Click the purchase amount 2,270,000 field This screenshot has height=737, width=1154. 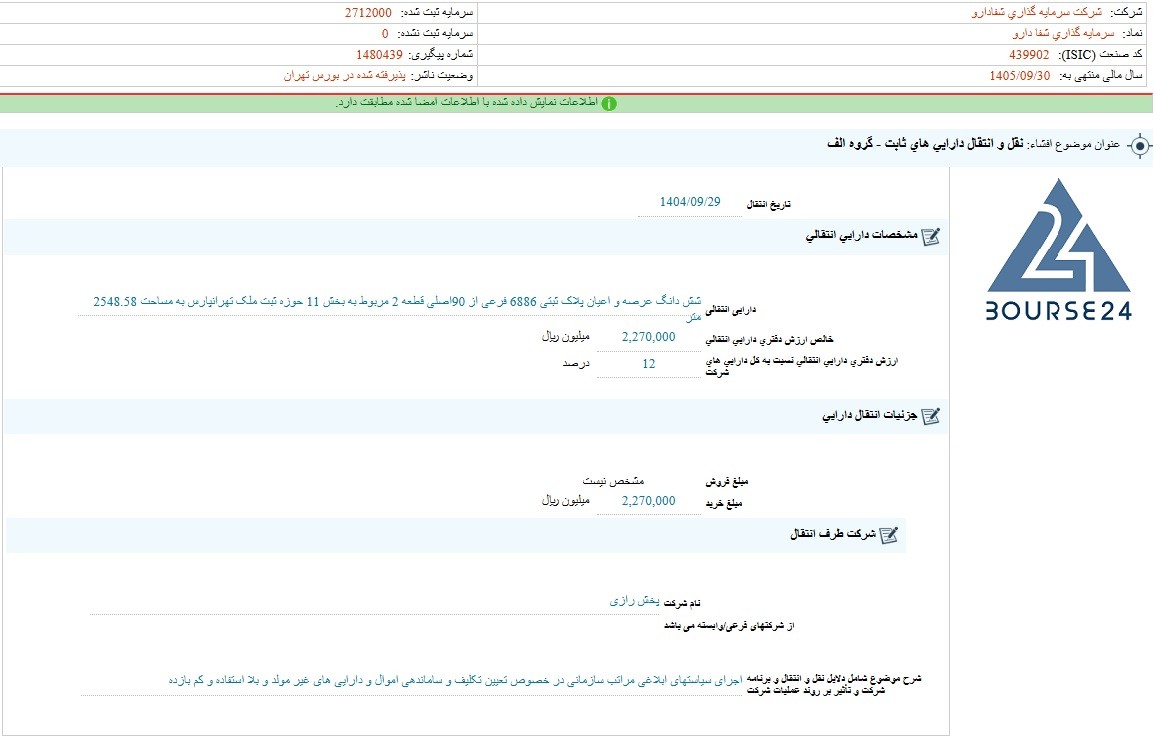point(648,501)
